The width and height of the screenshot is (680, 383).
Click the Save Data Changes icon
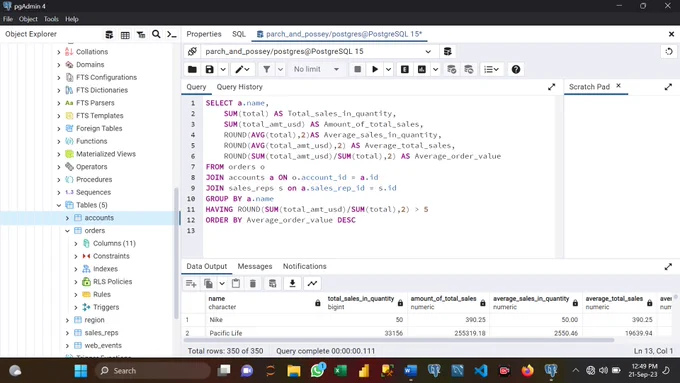[272, 284]
